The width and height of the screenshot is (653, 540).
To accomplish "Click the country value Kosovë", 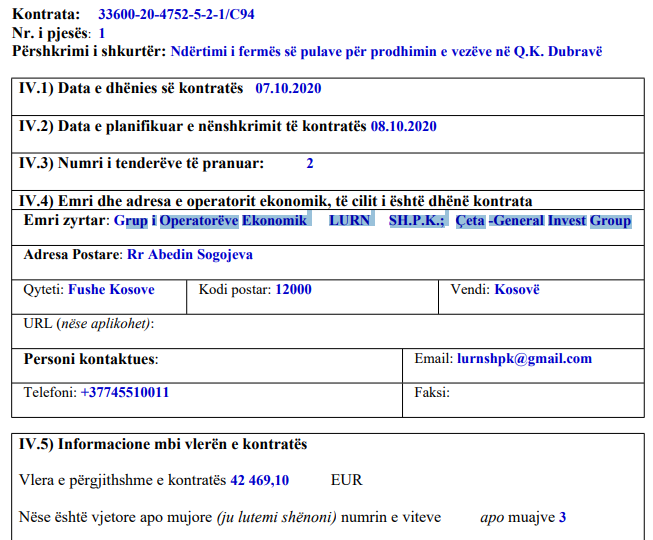I will 516,290.
